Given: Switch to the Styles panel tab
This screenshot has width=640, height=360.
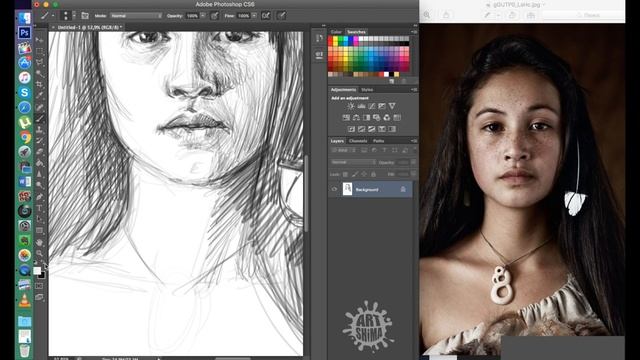Looking at the screenshot, I should point(367,89).
